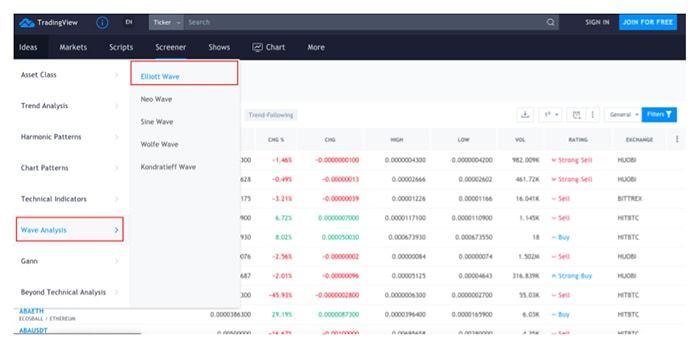
Task: Sort by the EXCHANGE column header
Action: (x=639, y=140)
